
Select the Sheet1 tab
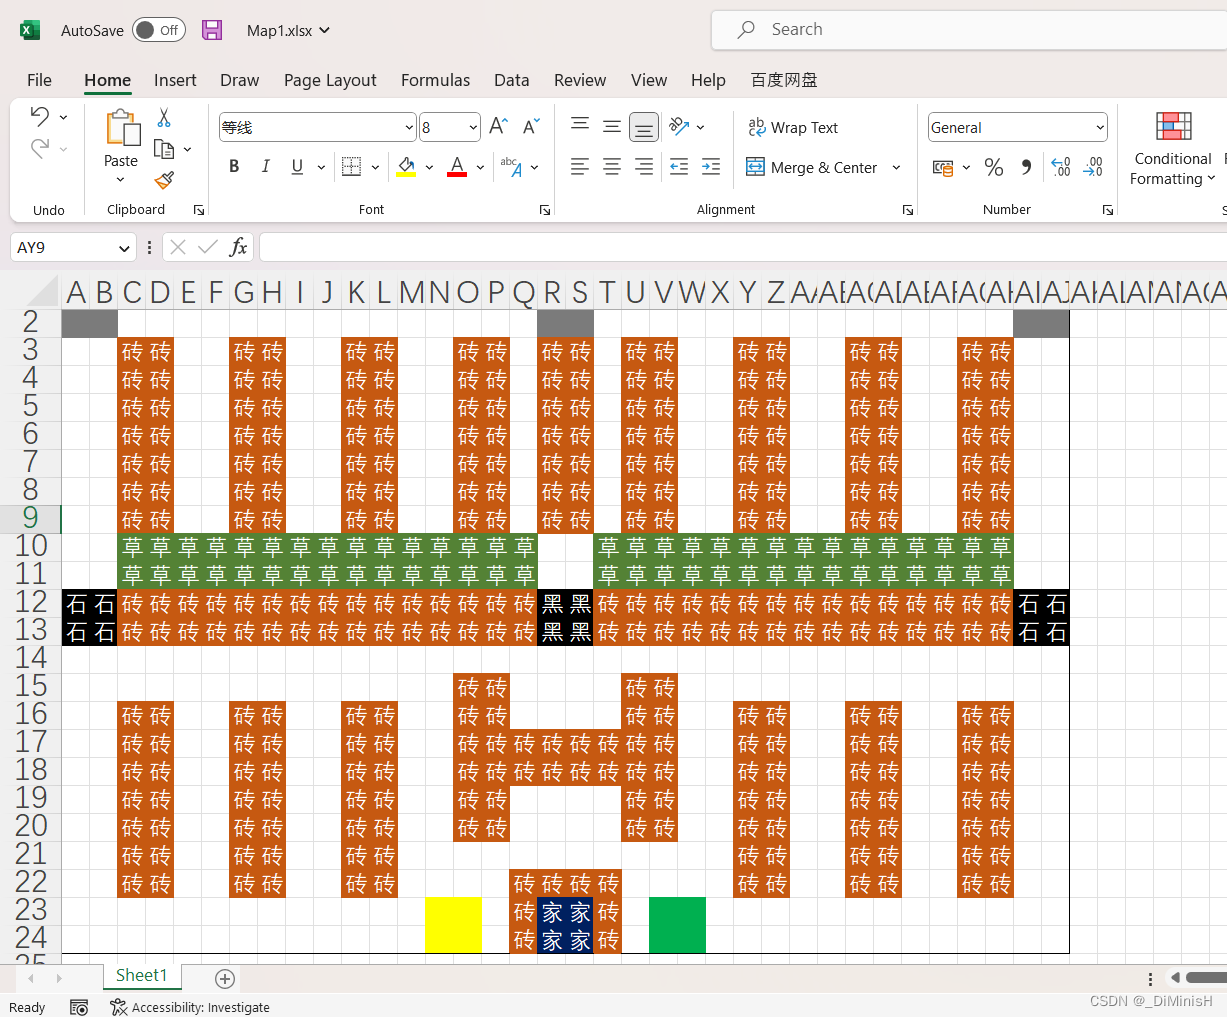coord(141,976)
